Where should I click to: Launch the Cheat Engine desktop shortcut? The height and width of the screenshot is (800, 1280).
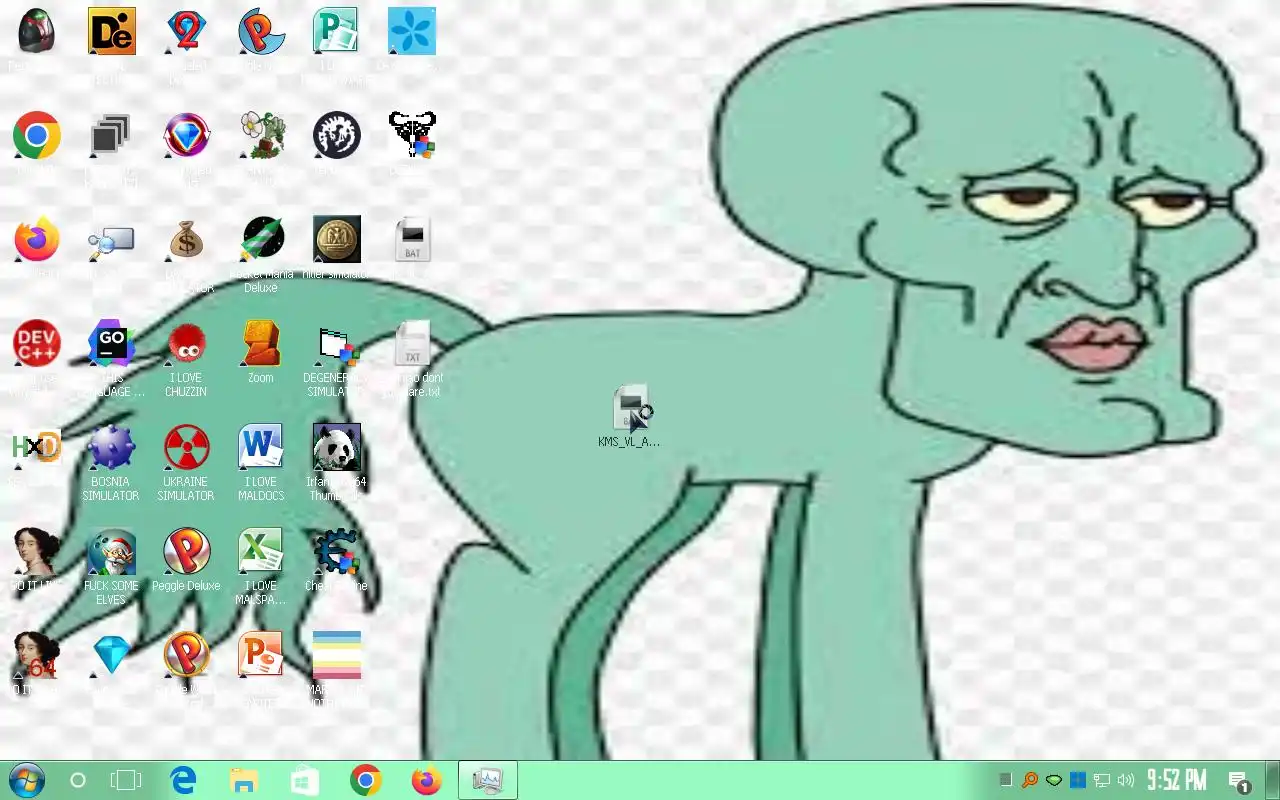pos(336,552)
